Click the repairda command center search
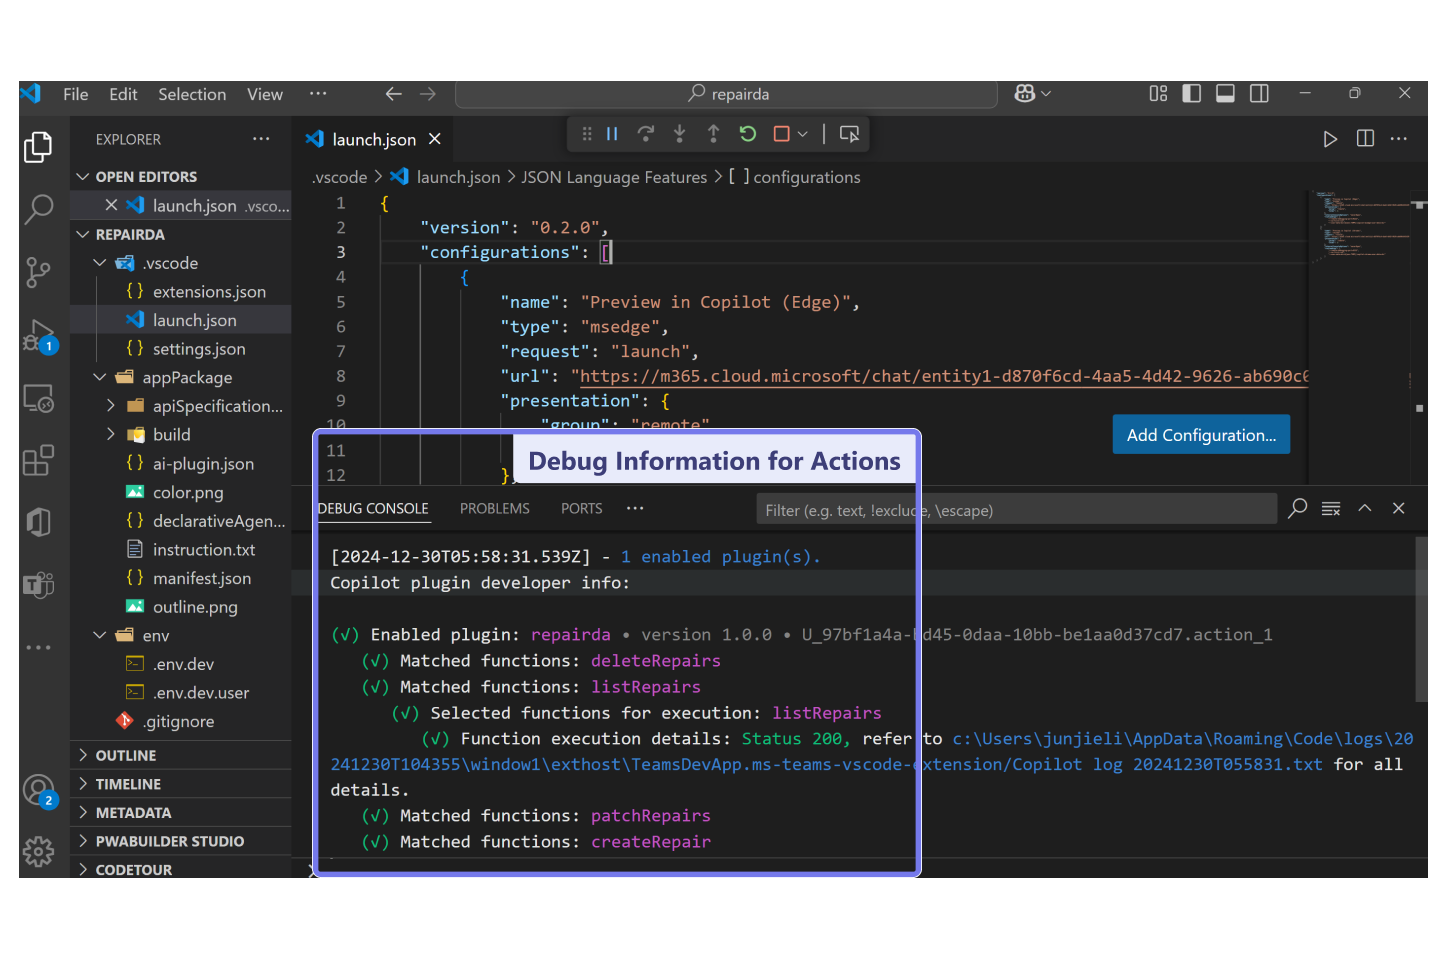This screenshot has height=960, width=1440. (x=726, y=94)
